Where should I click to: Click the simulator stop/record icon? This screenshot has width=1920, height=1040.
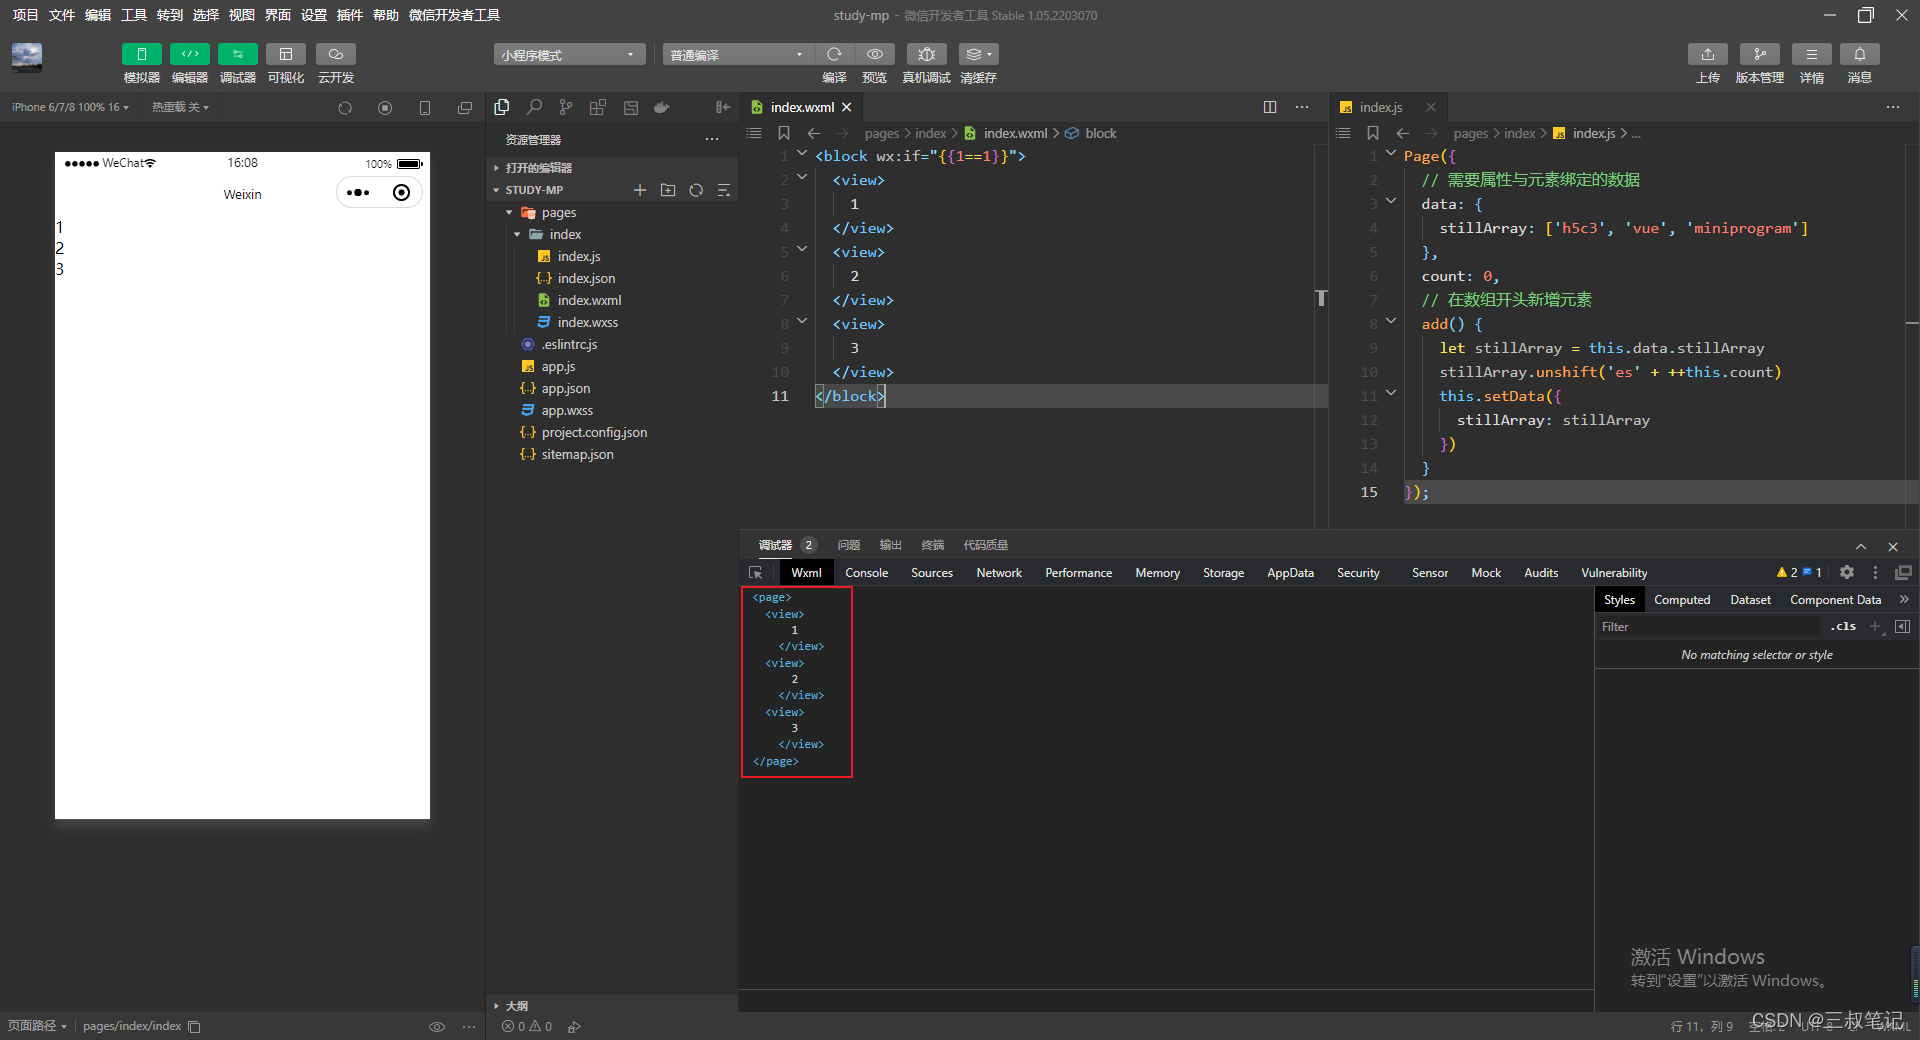tap(385, 108)
